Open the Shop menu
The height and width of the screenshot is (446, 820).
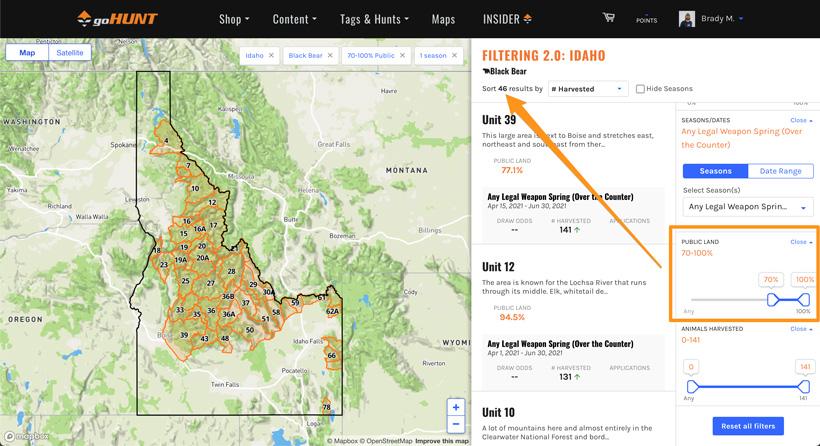234,19
